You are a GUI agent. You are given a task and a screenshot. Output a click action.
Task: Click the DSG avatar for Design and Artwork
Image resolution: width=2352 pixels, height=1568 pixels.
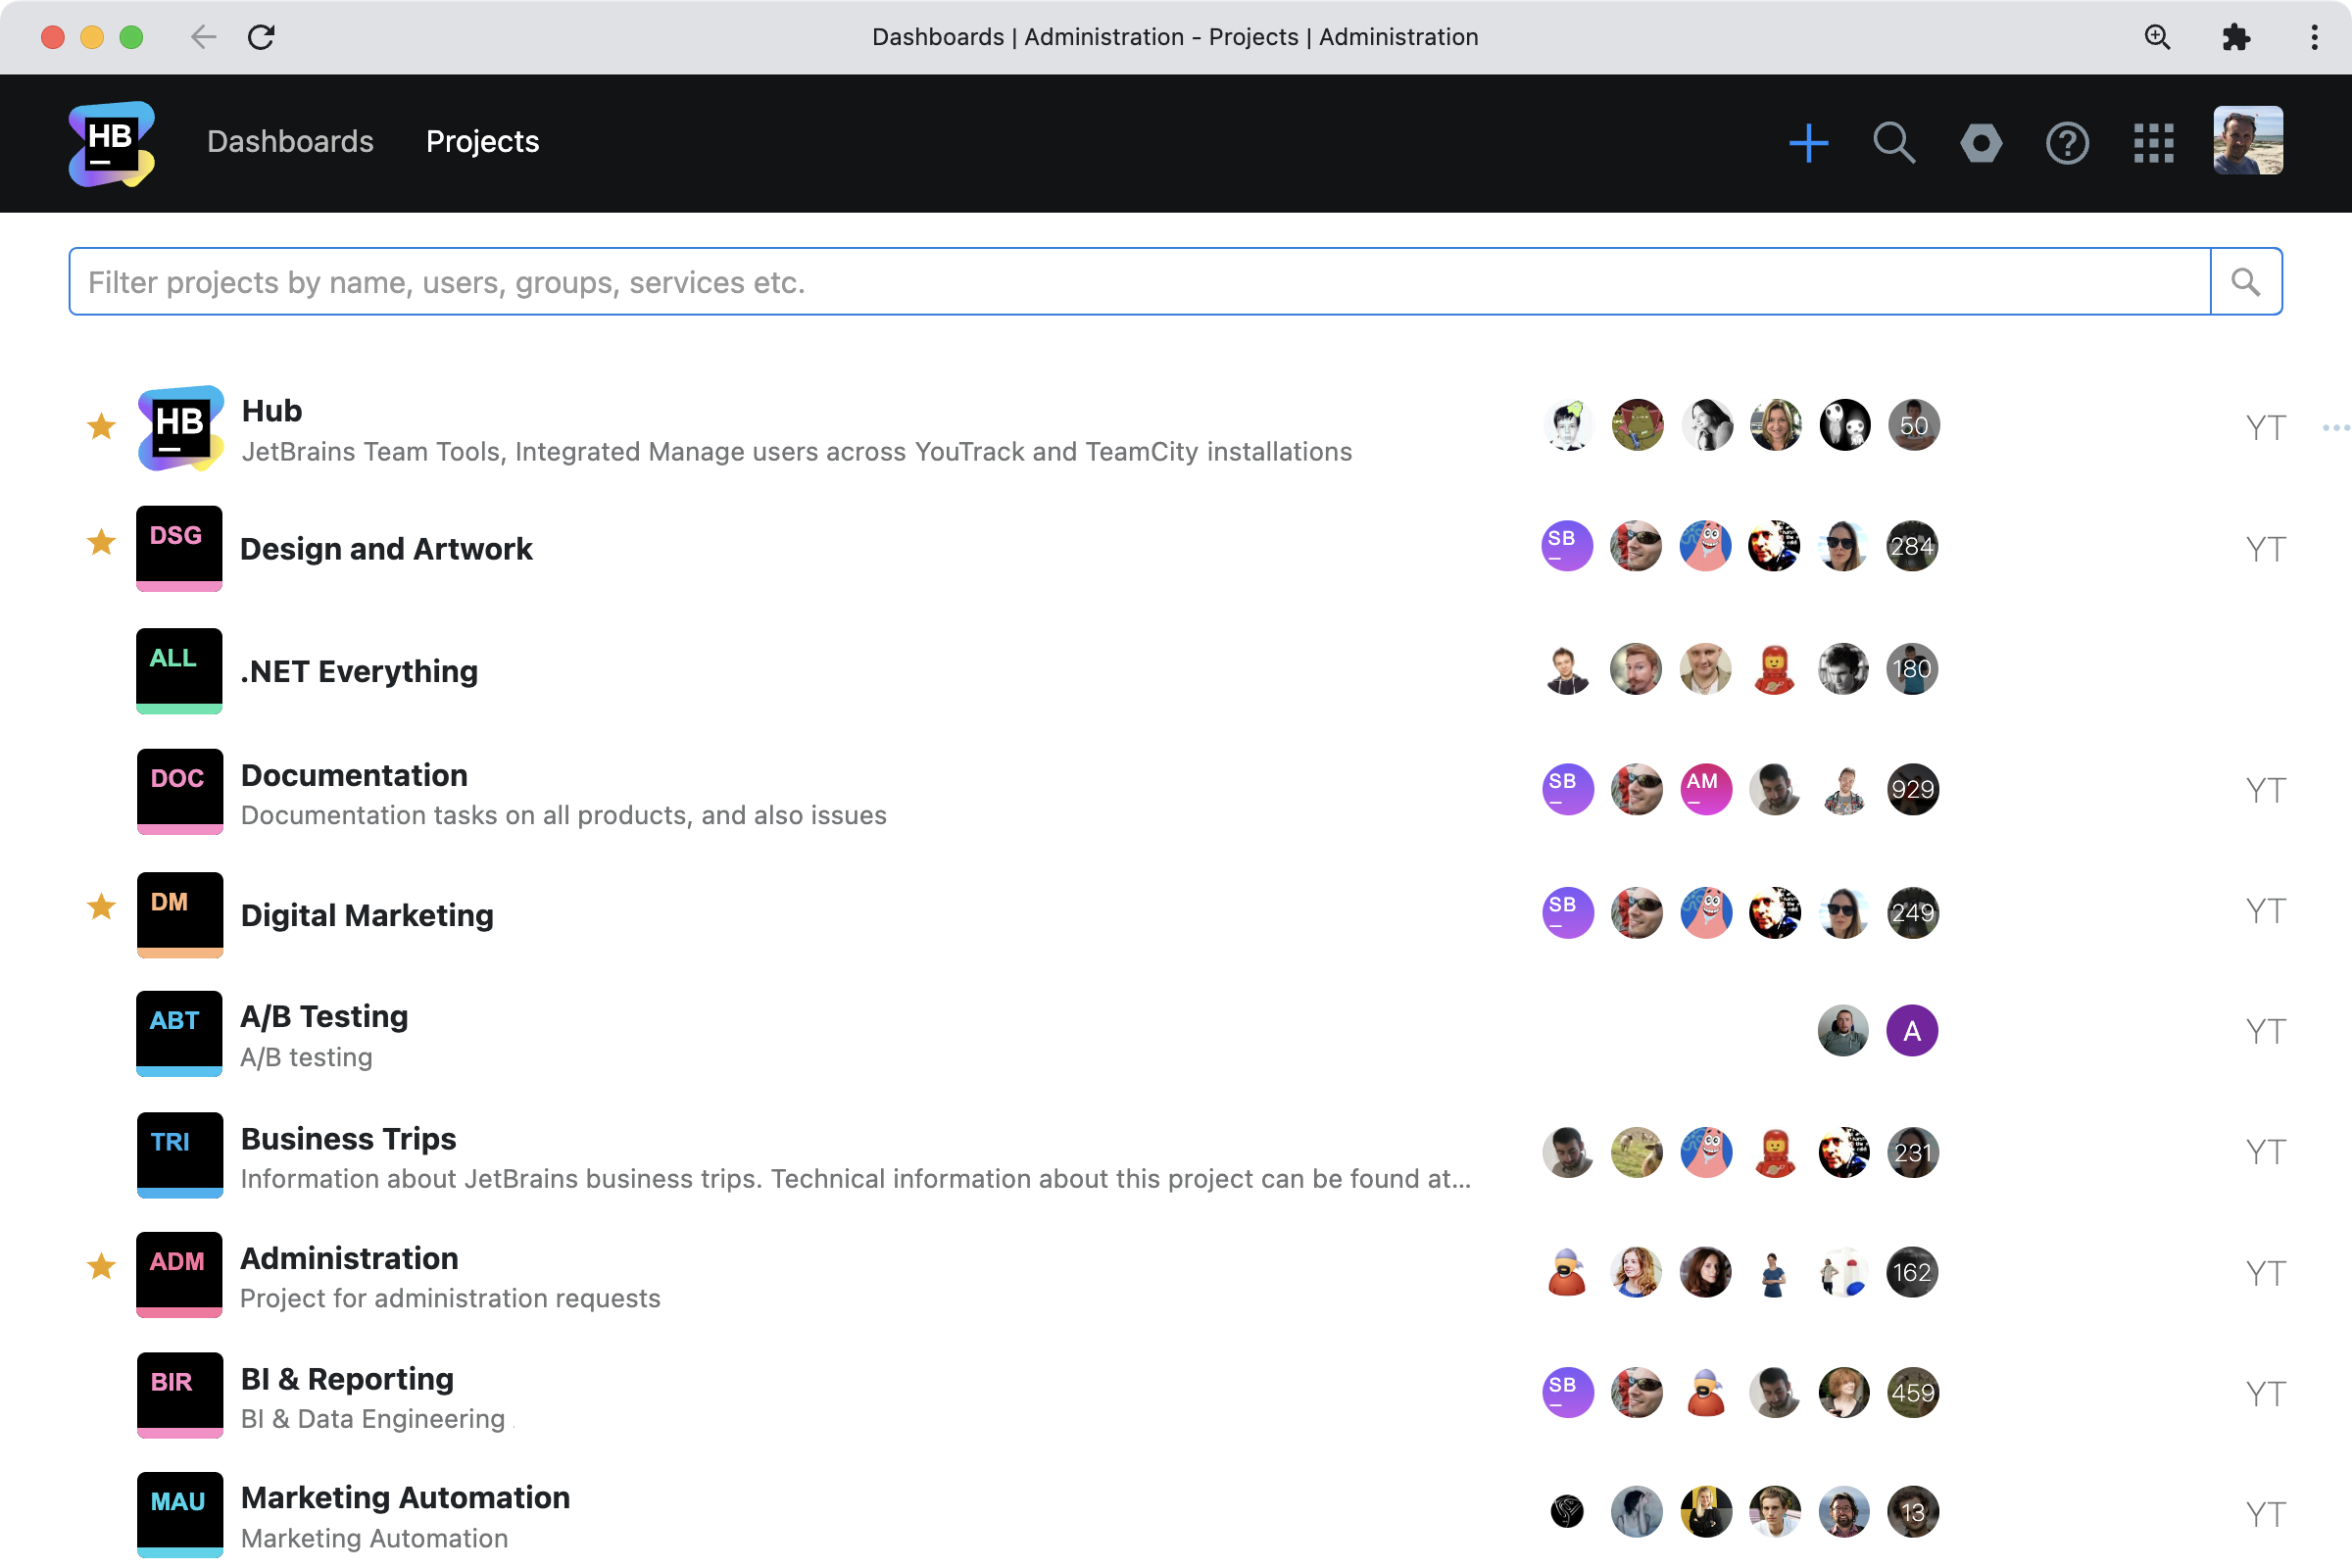(x=179, y=548)
